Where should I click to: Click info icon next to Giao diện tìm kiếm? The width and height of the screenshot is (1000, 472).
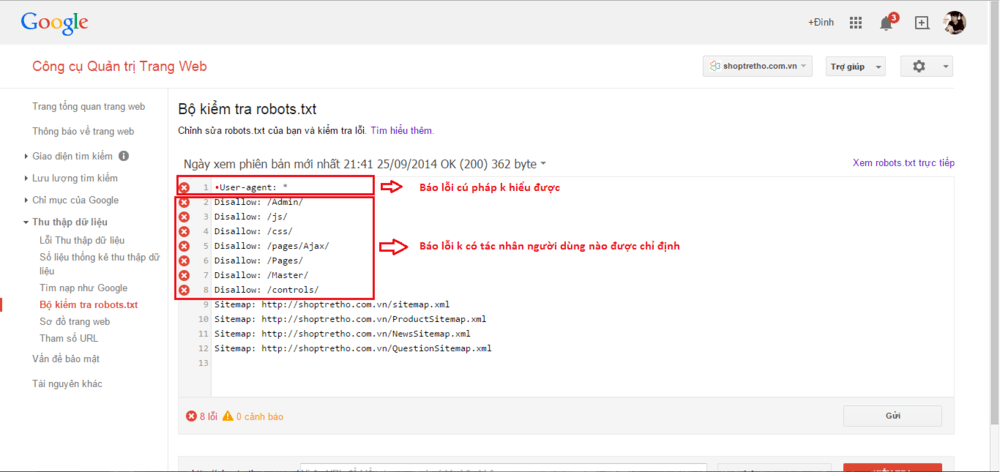point(124,156)
